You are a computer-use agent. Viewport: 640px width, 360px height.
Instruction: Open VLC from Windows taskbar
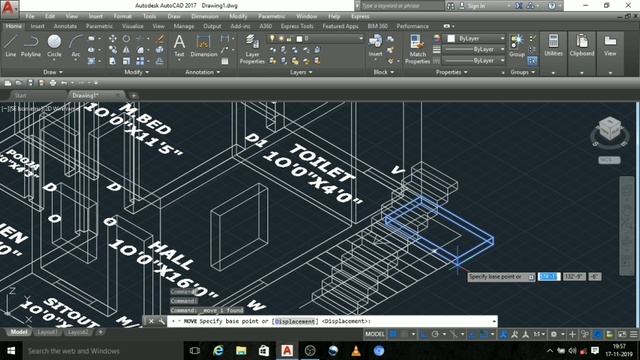(x=356, y=351)
